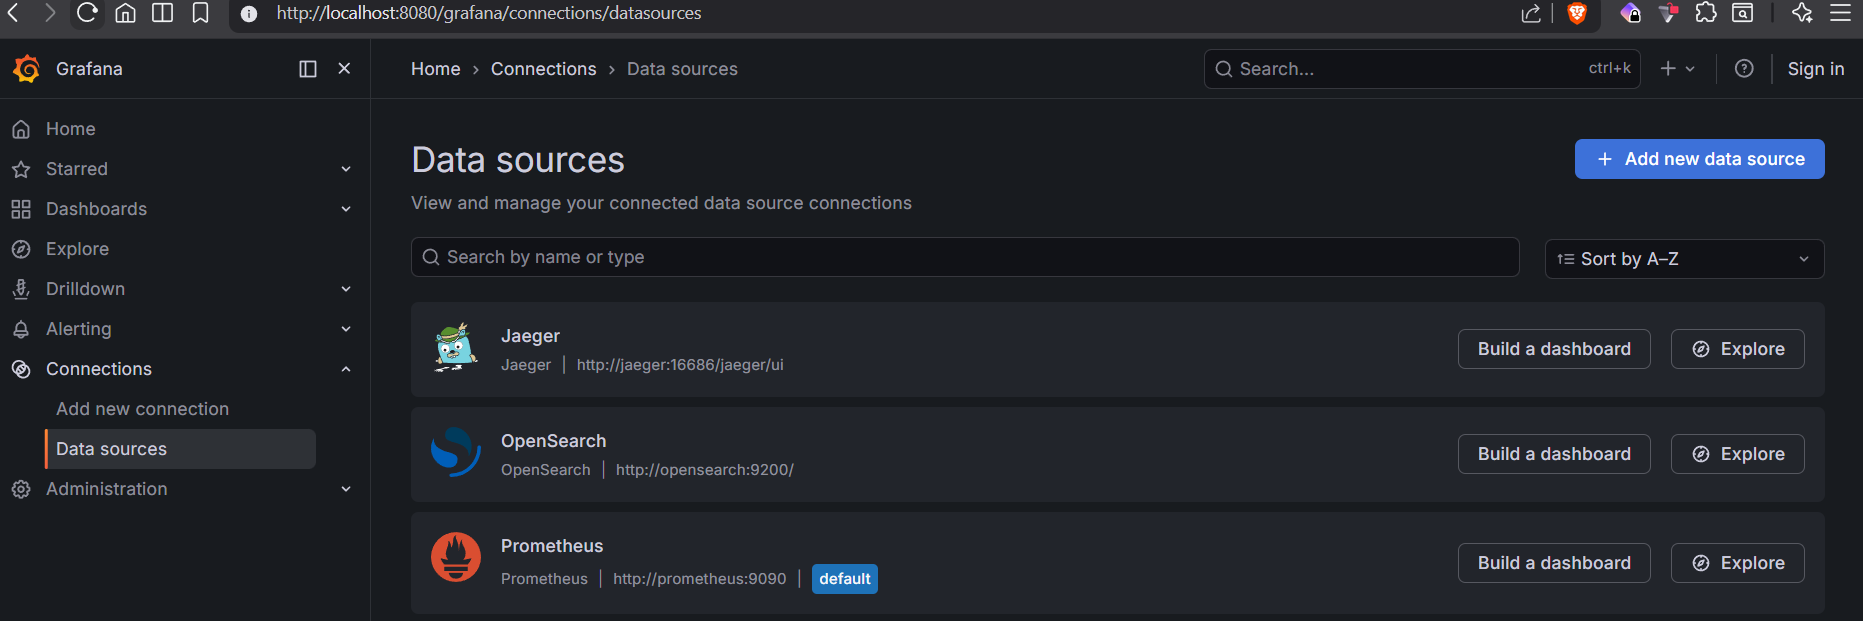Image resolution: width=1863 pixels, height=621 pixels.
Task: Open Explore in the sidebar
Action: coord(77,249)
